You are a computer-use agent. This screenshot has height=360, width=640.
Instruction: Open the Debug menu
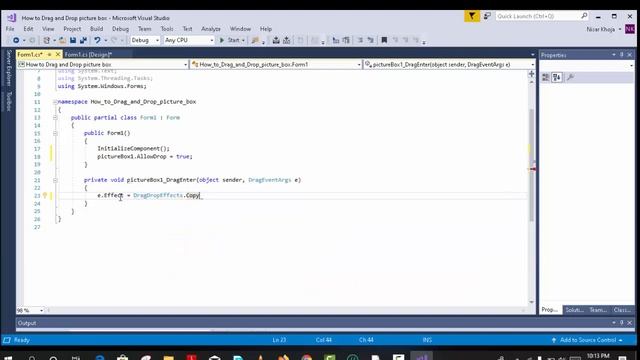[x=120, y=29]
